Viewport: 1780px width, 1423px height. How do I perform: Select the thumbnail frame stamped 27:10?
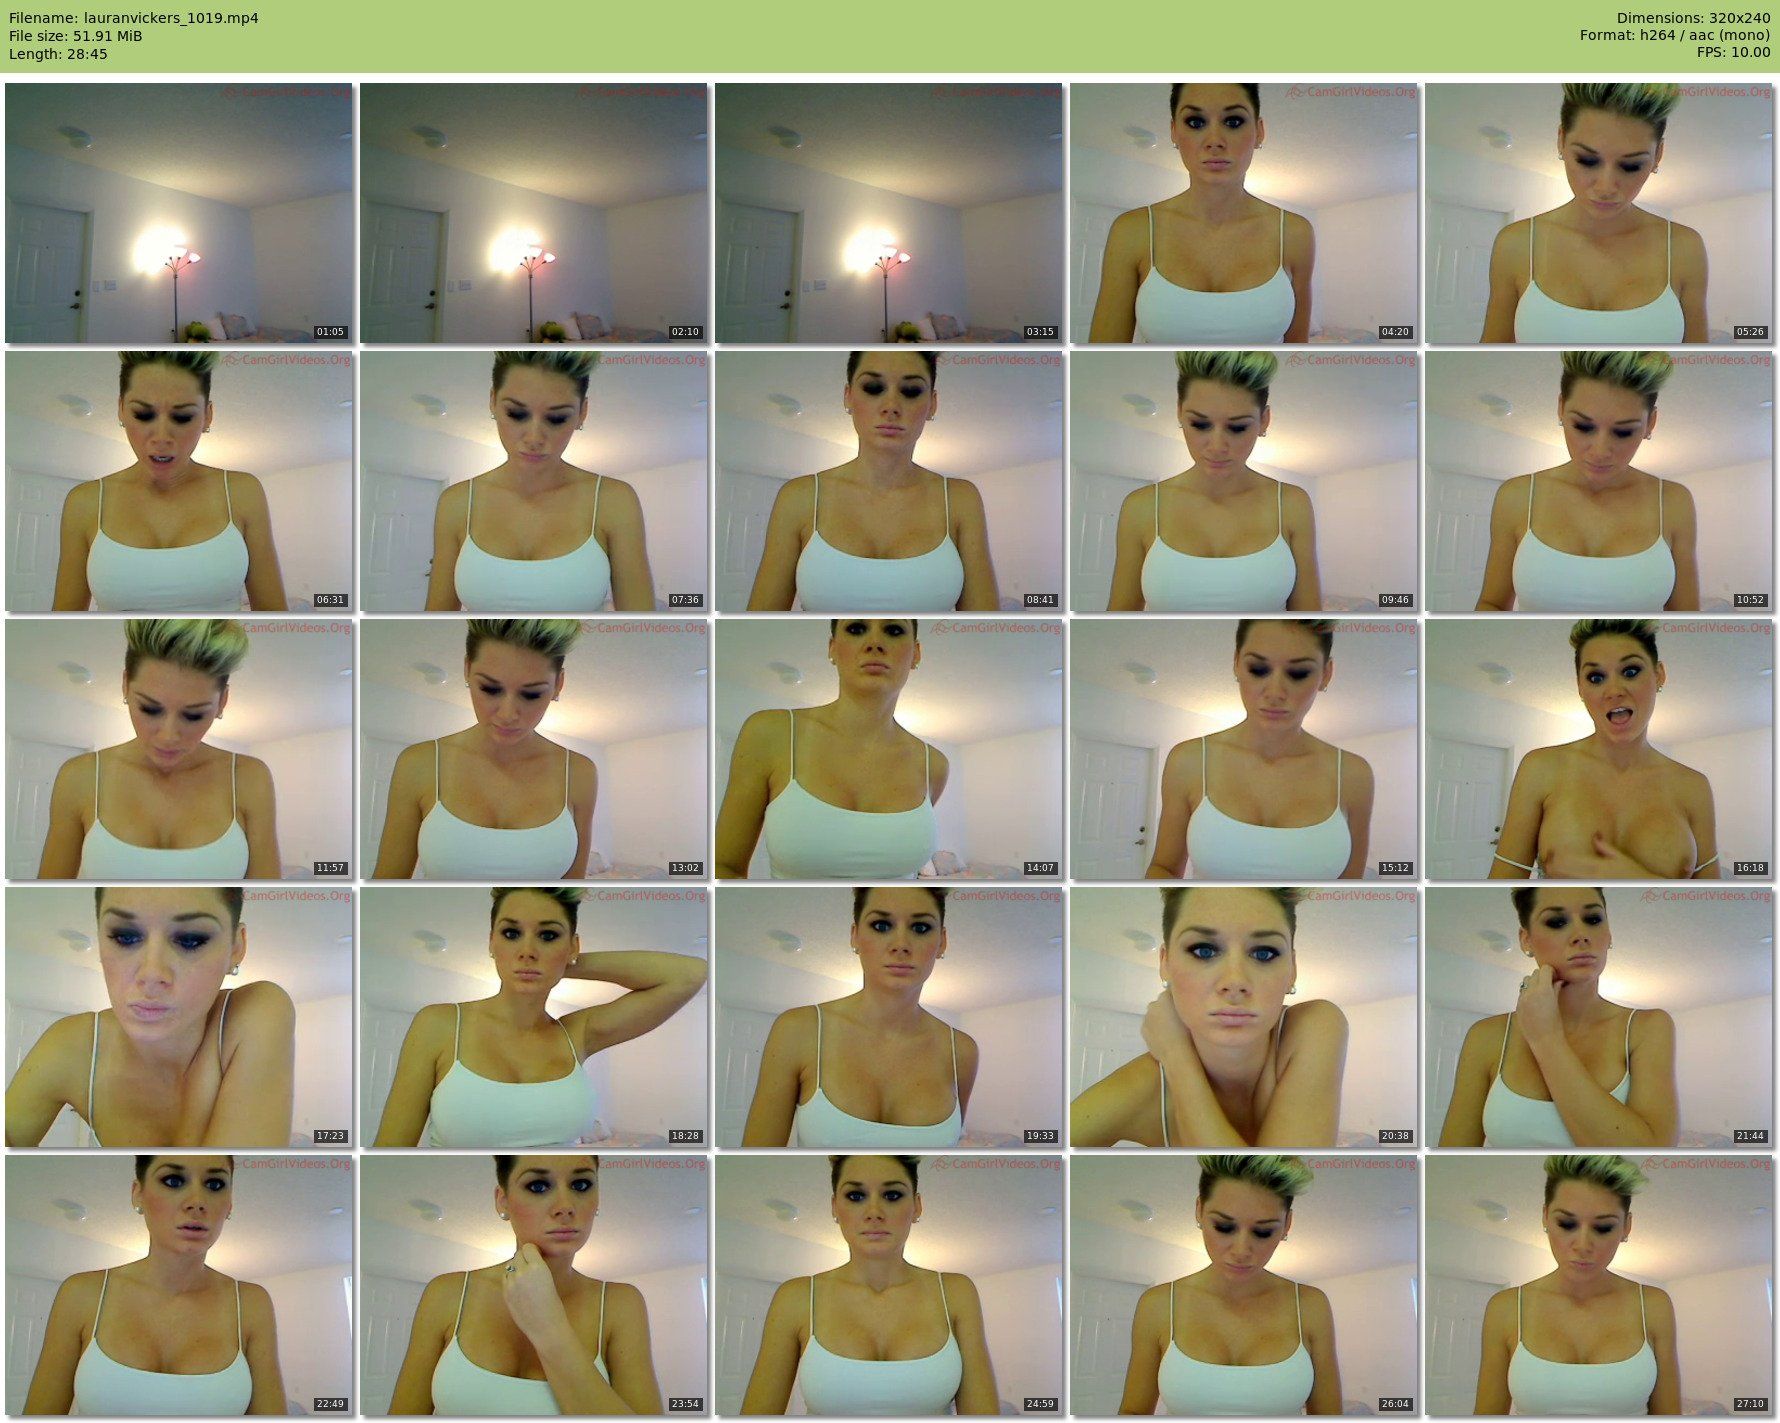(1599, 1285)
